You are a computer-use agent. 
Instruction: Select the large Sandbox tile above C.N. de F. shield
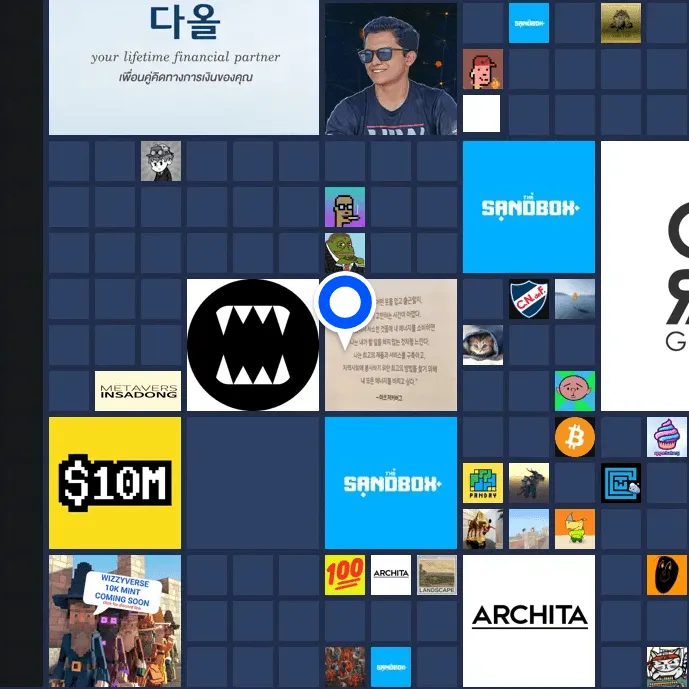pos(529,207)
